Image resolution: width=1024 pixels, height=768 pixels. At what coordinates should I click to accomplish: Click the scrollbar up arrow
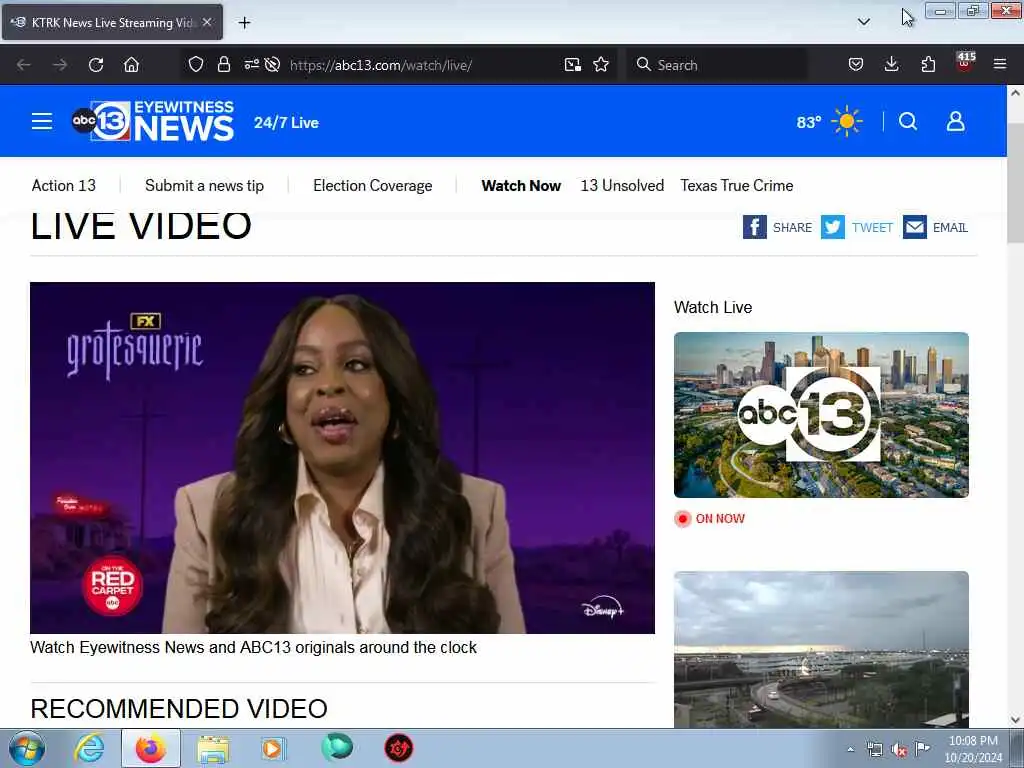point(1015,93)
